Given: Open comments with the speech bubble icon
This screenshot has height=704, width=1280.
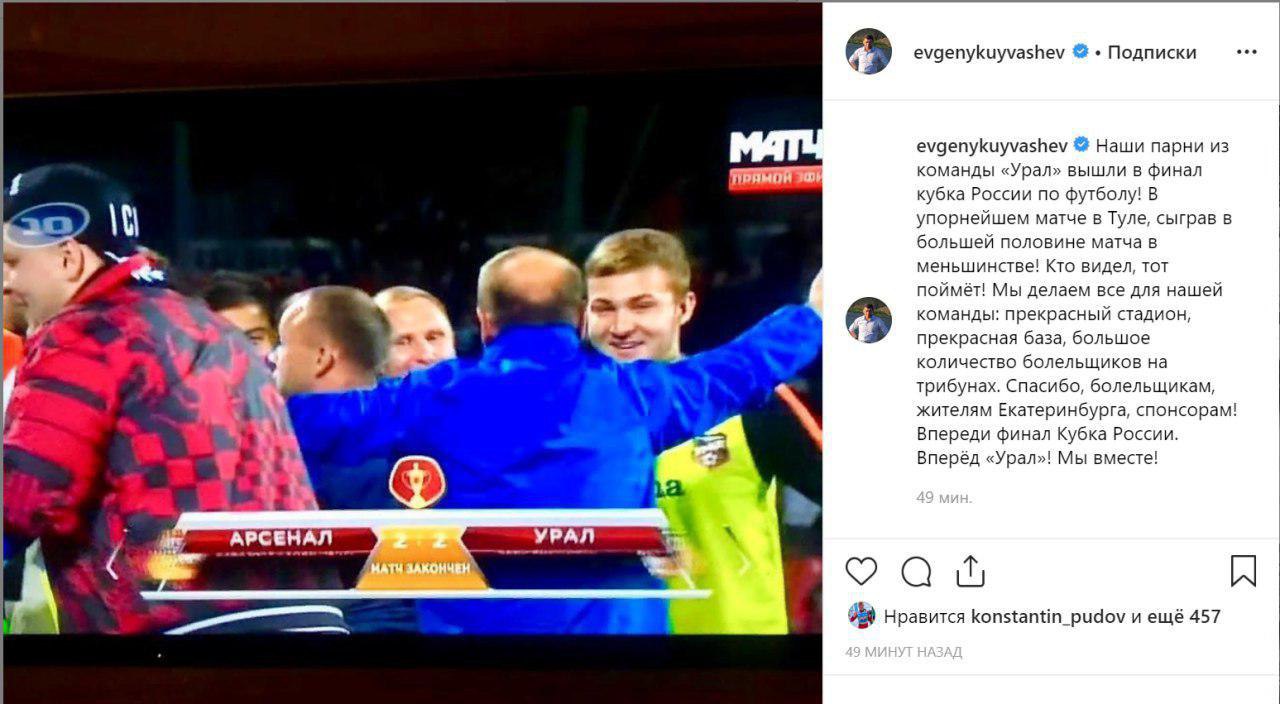Looking at the screenshot, I should [916, 571].
